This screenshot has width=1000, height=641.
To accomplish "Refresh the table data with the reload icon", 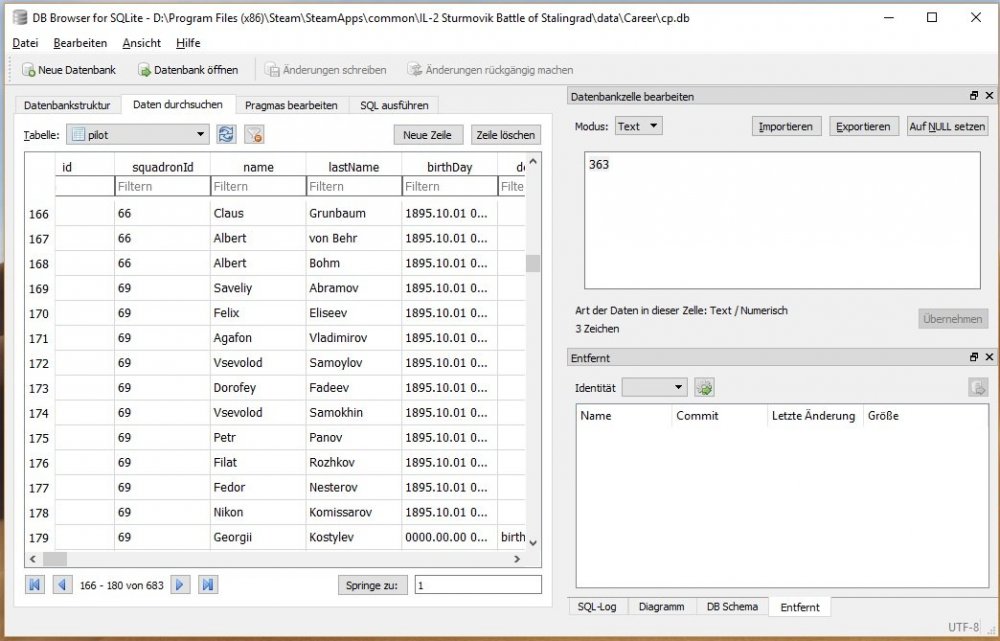I will click(x=227, y=135).
